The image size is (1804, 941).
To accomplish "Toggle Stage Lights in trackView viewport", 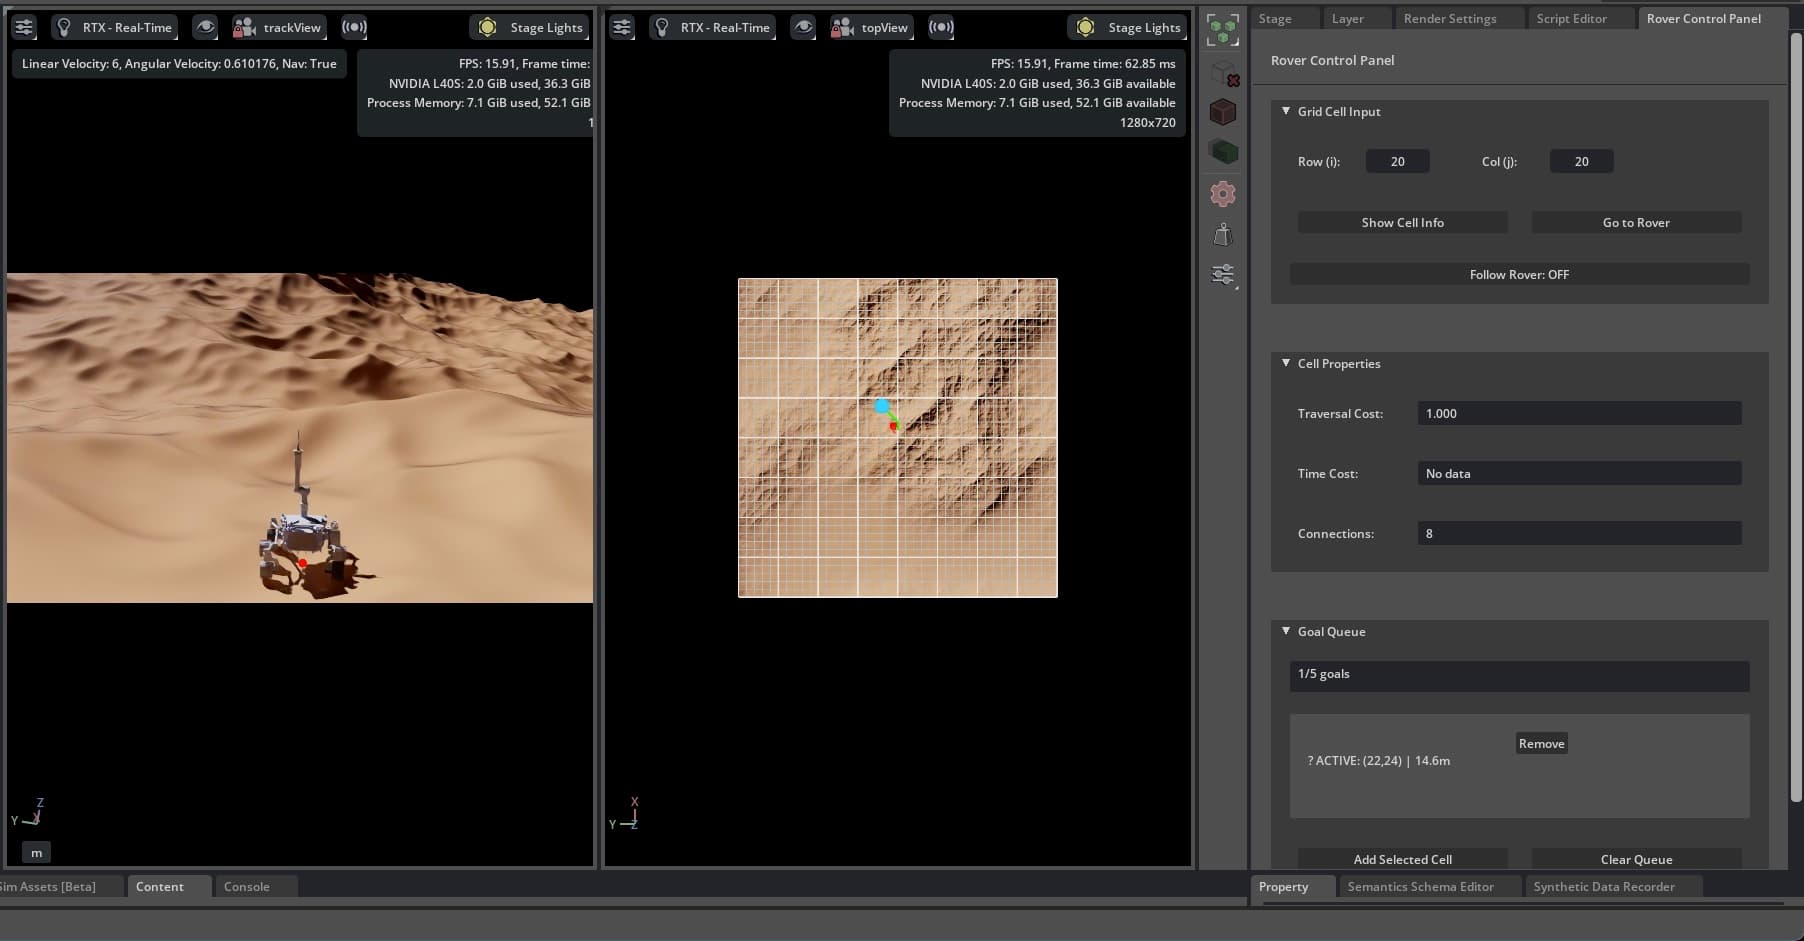I will click(529, 27).
